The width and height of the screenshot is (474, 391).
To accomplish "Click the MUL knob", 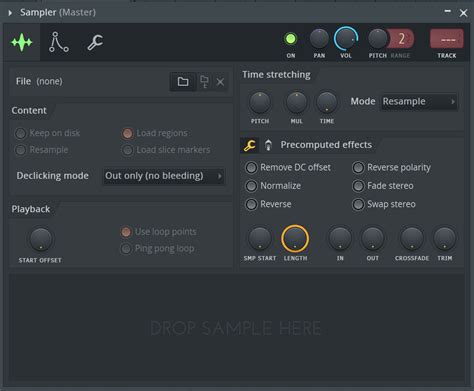I will click(296, 102).
